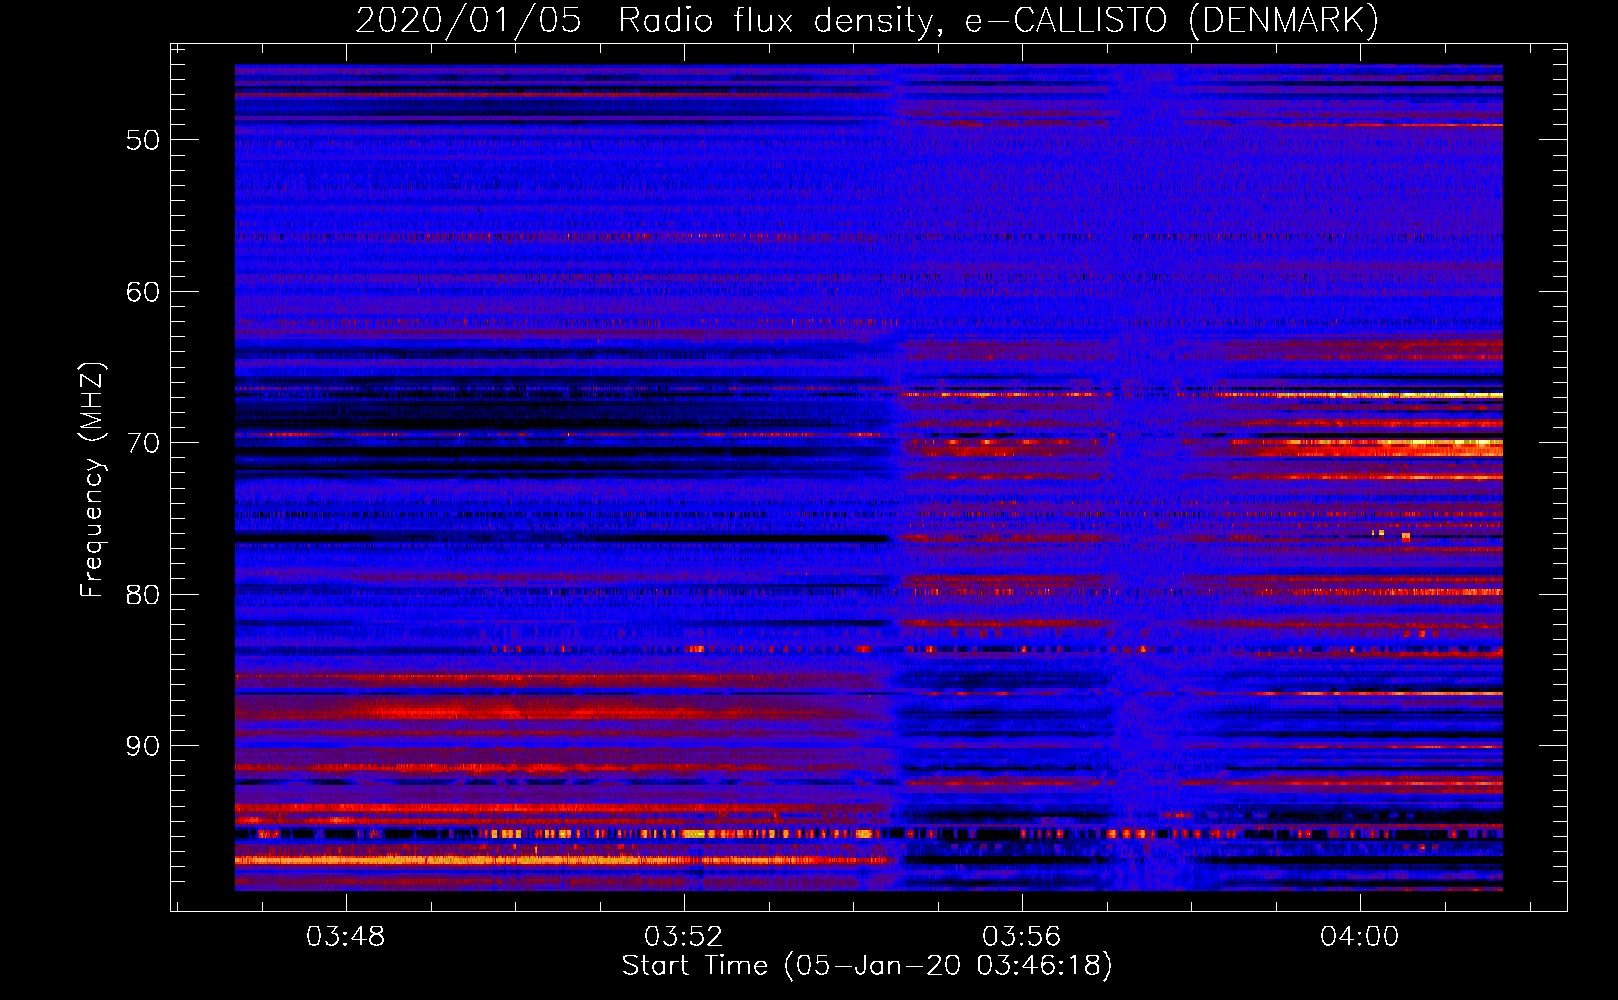Click the plot title 'Radio flux density, e-CALLISTO (DENMARK)'
1618x1000 pixels.
998,21
